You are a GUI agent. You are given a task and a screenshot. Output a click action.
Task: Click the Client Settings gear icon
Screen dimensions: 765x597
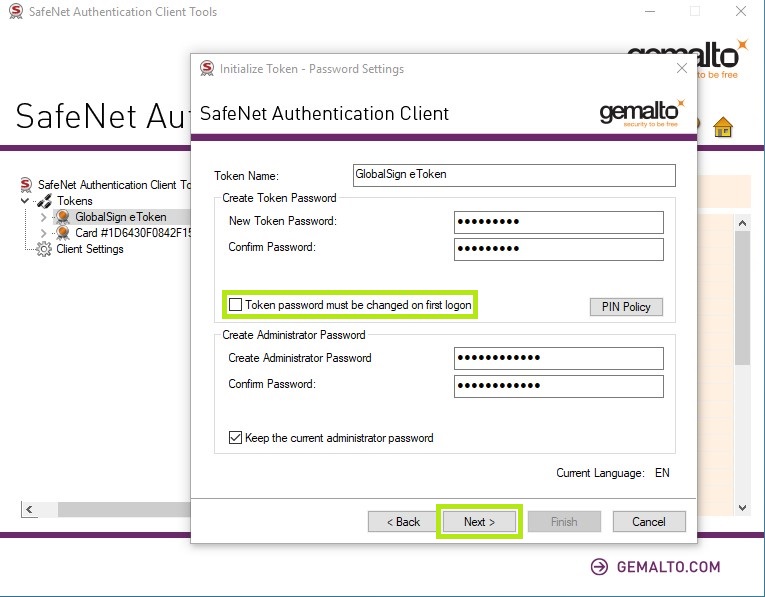pos(43,249)
